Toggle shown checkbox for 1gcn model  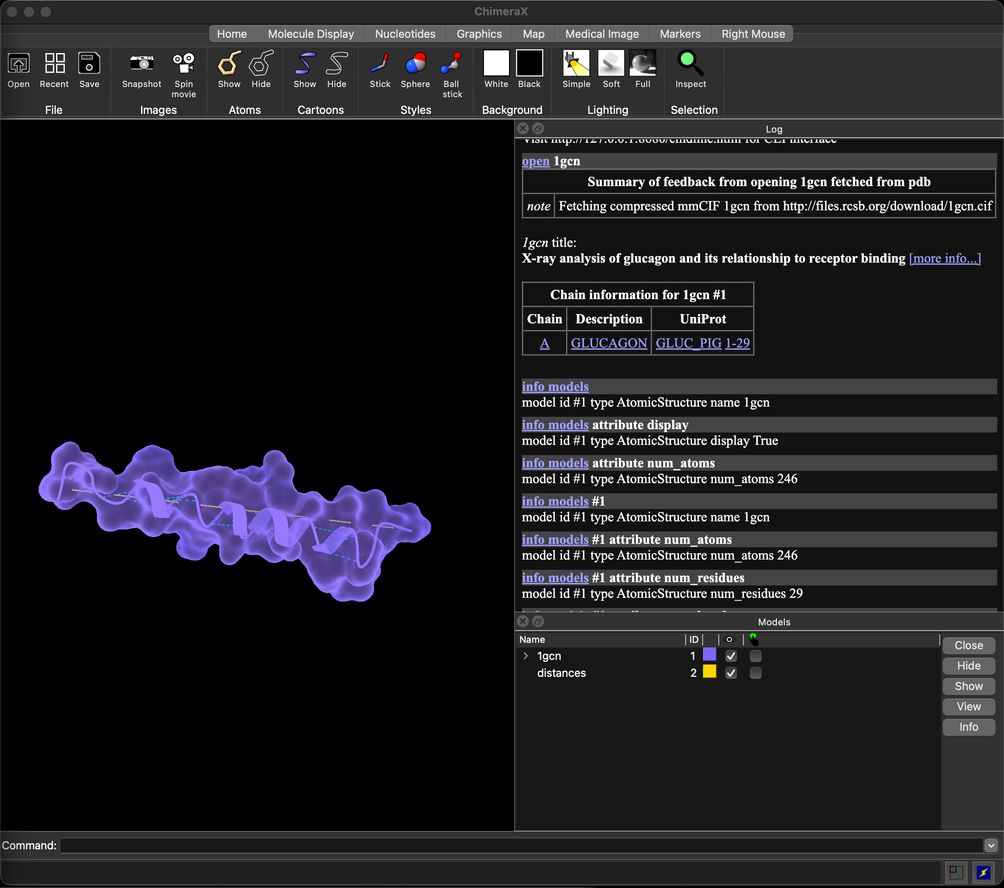(x=731, y=656)
